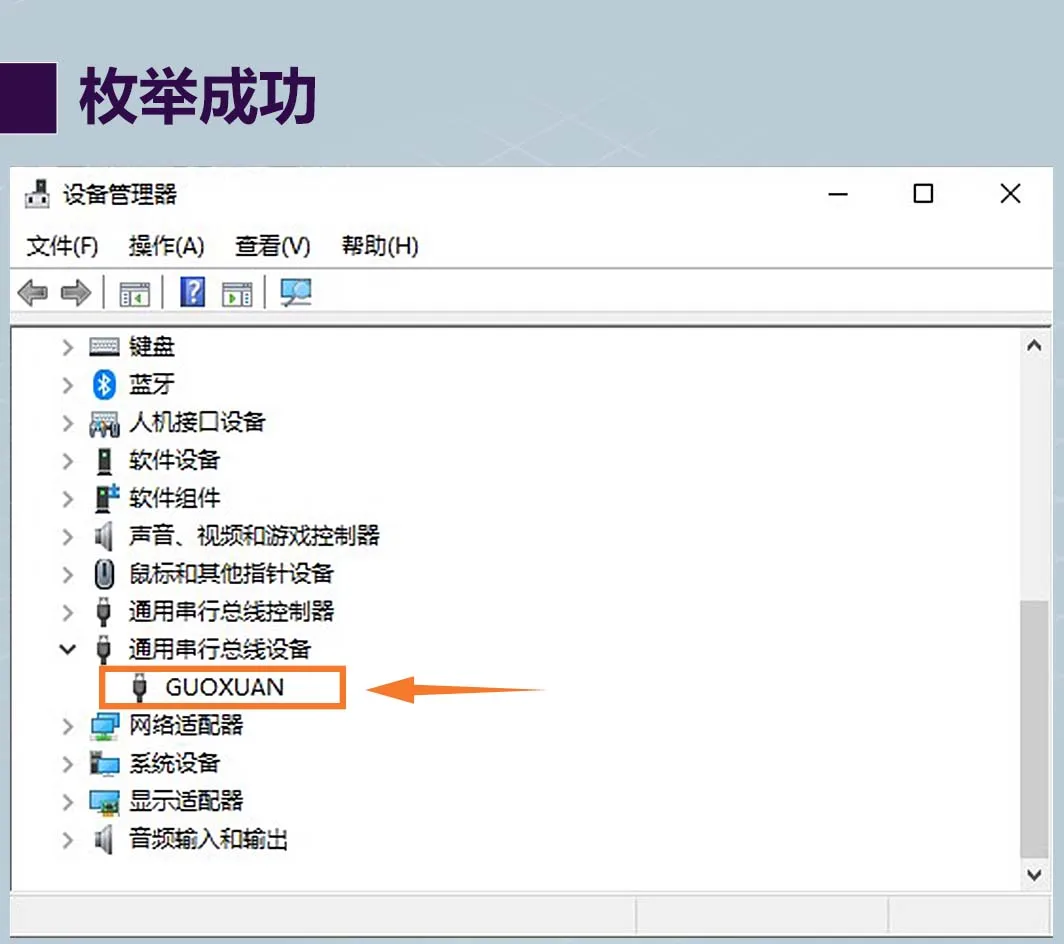Select the icon beside 系统设备
Screen dimensions: 1064x944
(104, 763)
